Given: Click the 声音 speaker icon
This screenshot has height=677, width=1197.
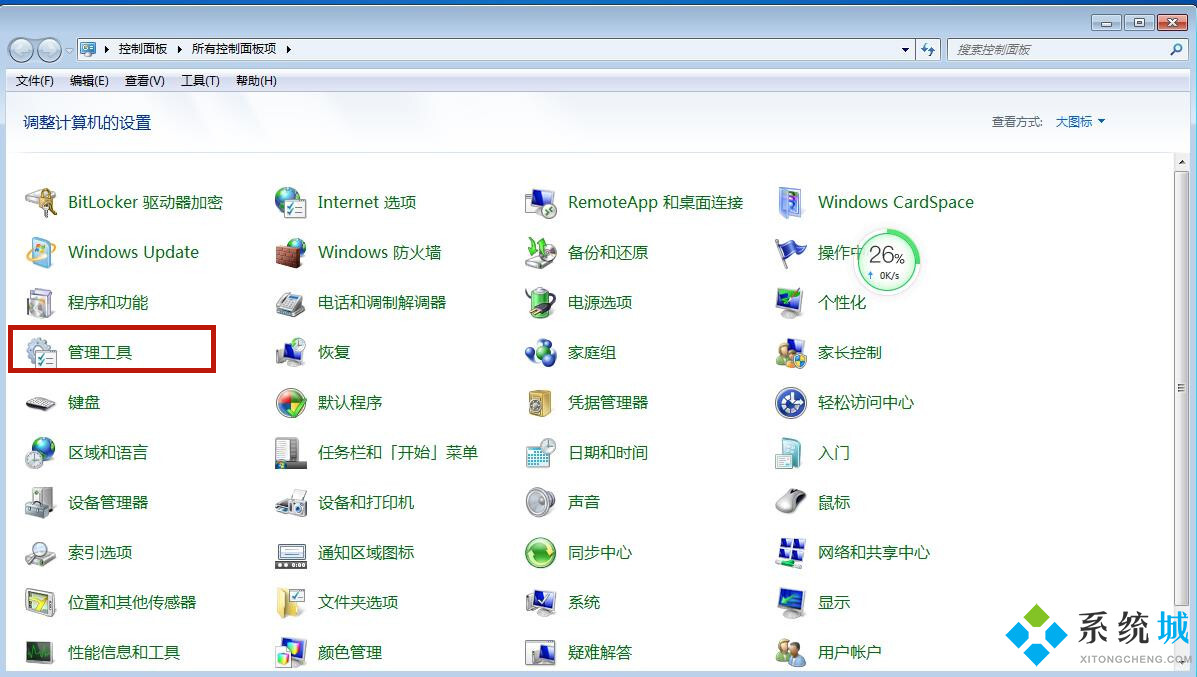Looking at the screenshot, I should 540,503.
